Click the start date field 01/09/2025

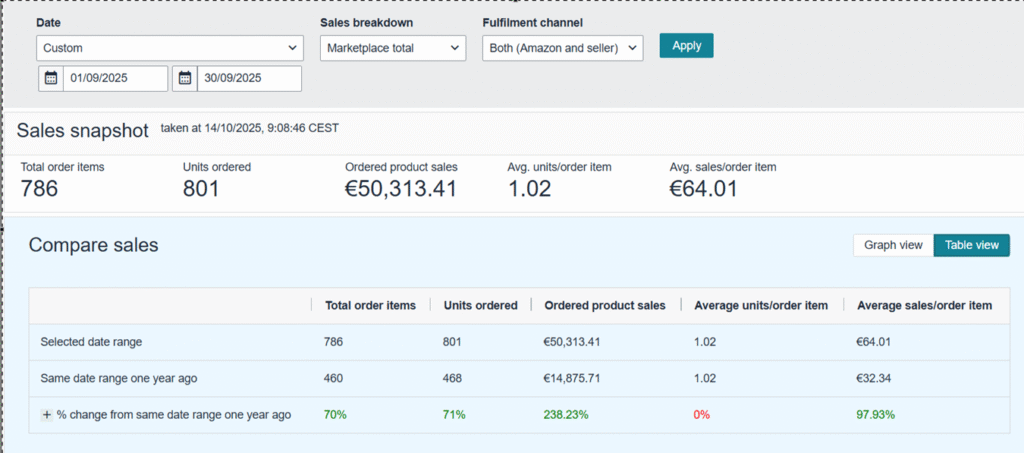115,79
